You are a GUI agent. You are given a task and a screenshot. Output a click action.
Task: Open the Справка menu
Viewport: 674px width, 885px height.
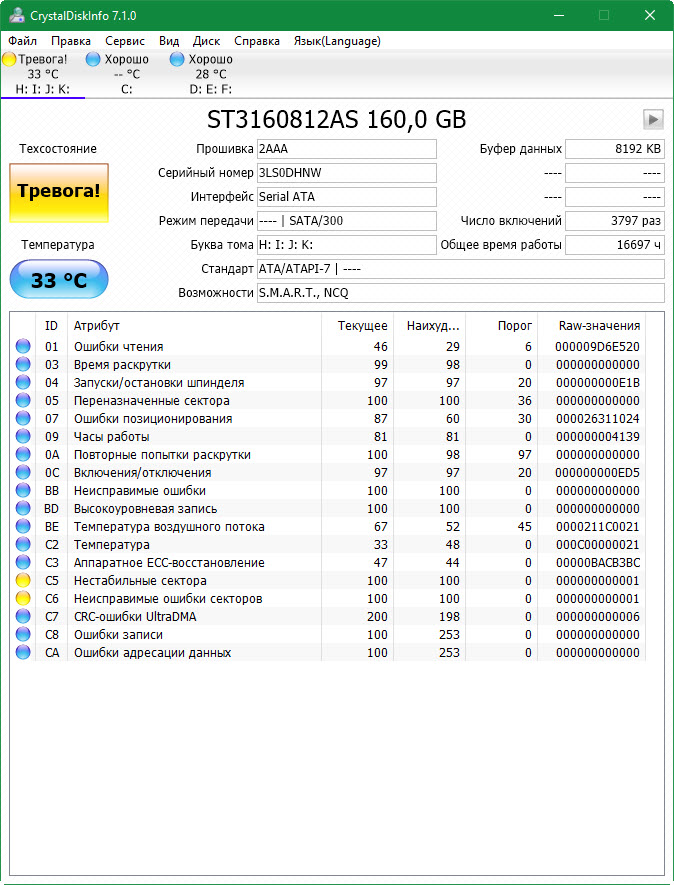point(257,41)
